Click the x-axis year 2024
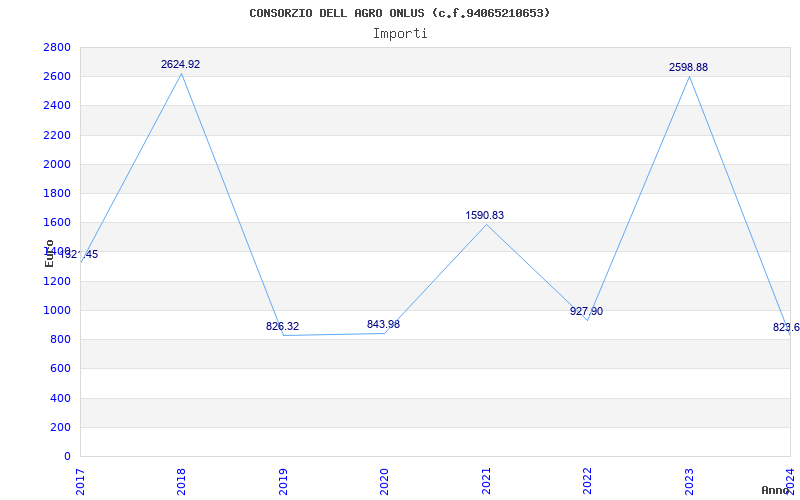This screenshot has height=500, width=800. click(x=790, y=481)
